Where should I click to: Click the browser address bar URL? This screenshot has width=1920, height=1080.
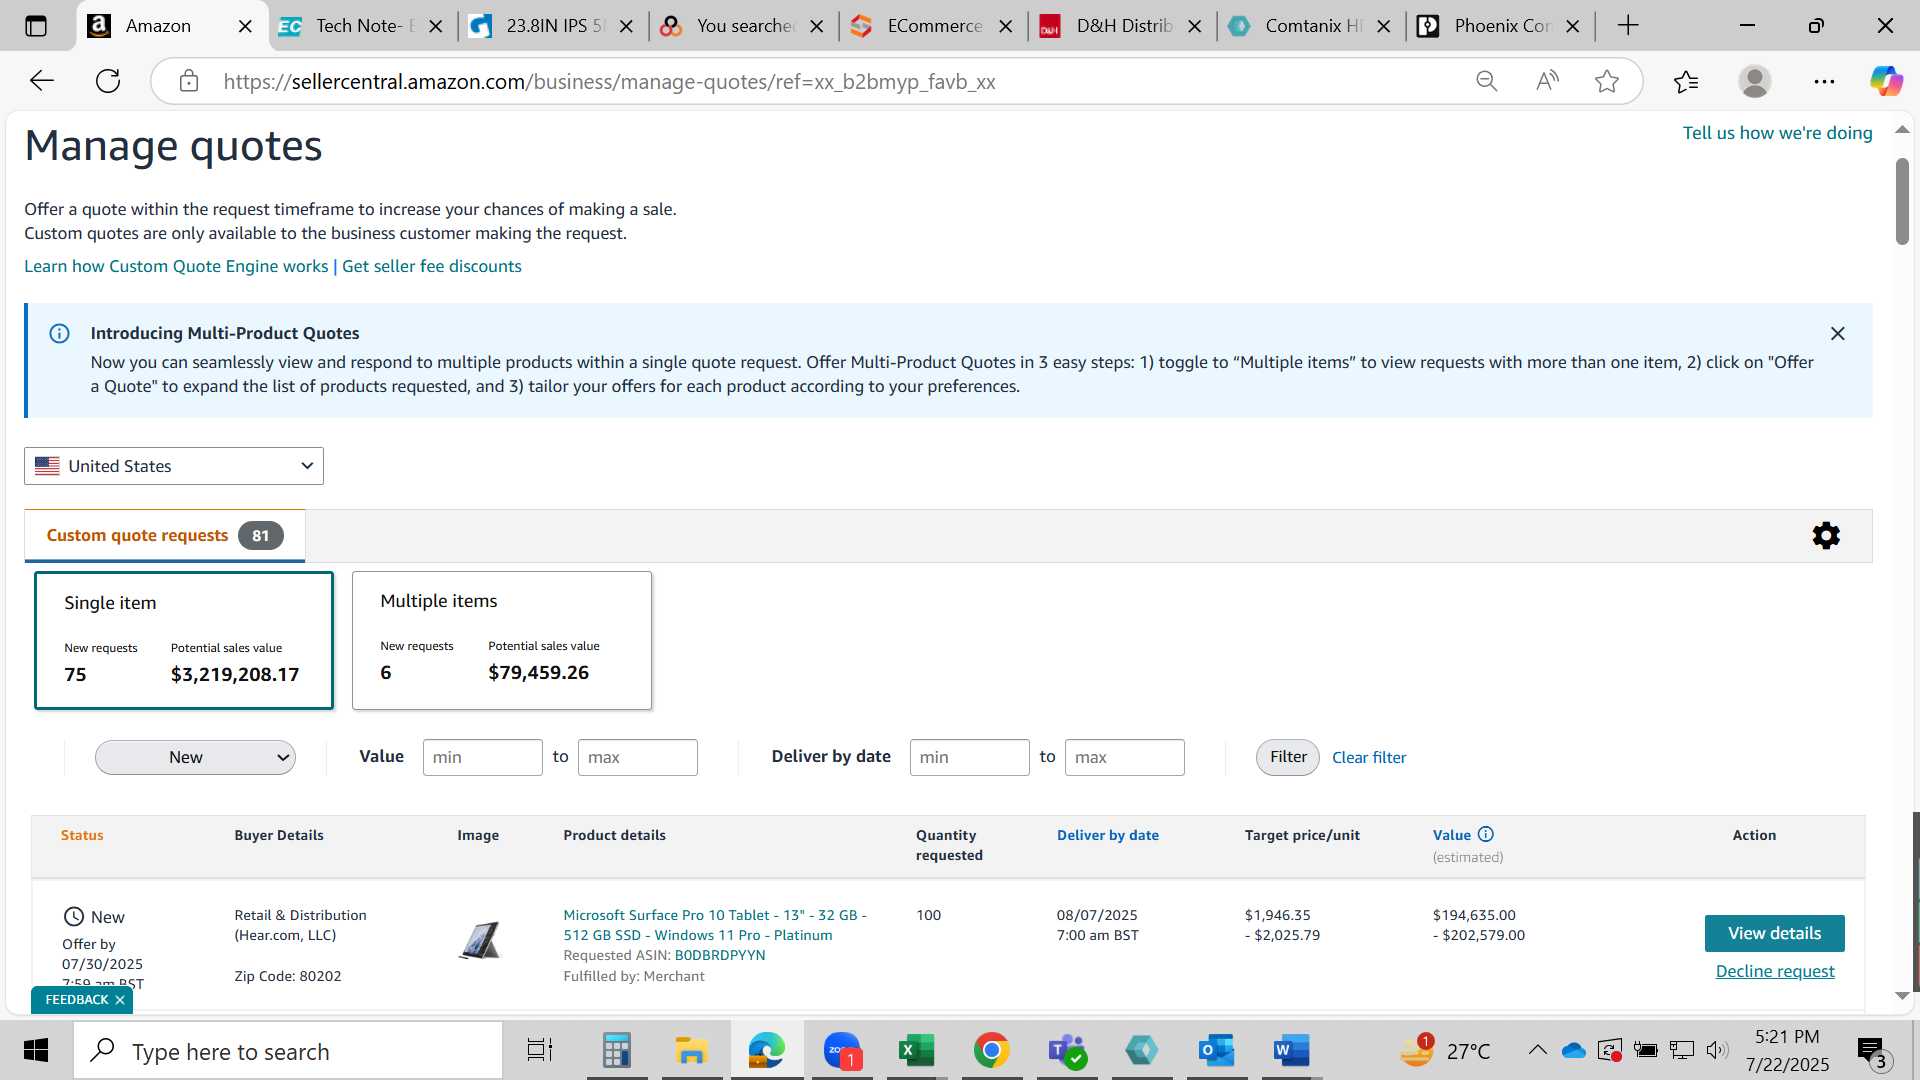[x=609, y=82]
